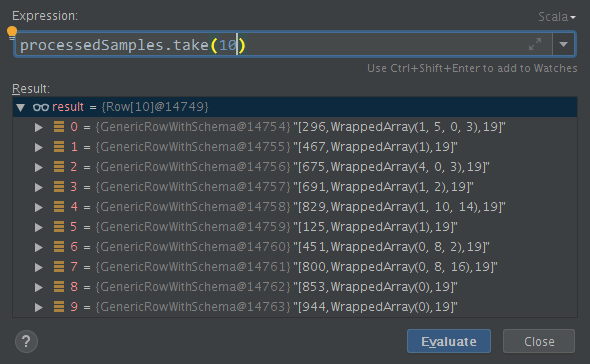Expand row 4 GenericRowWithSchema@14758

38,207
